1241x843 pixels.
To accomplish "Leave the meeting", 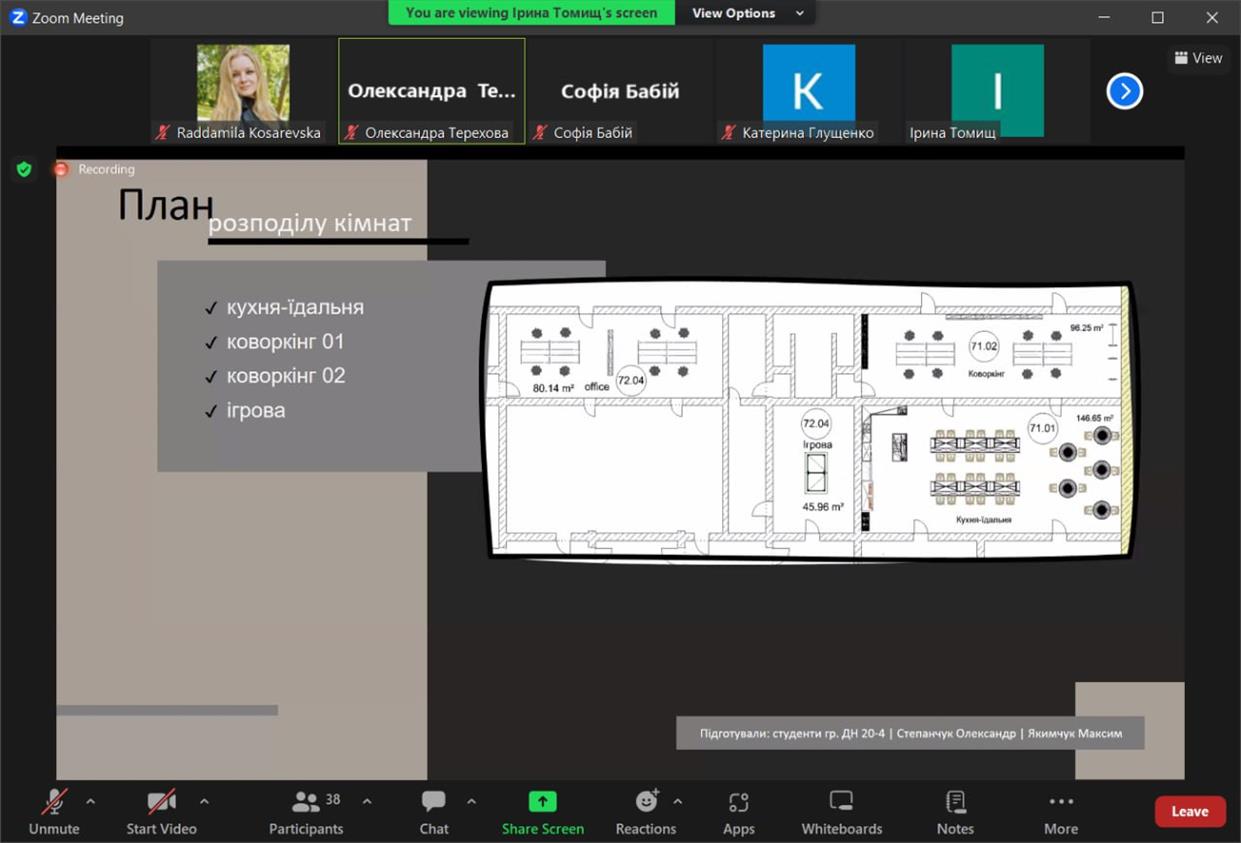I will click(x=1190, y=811).
